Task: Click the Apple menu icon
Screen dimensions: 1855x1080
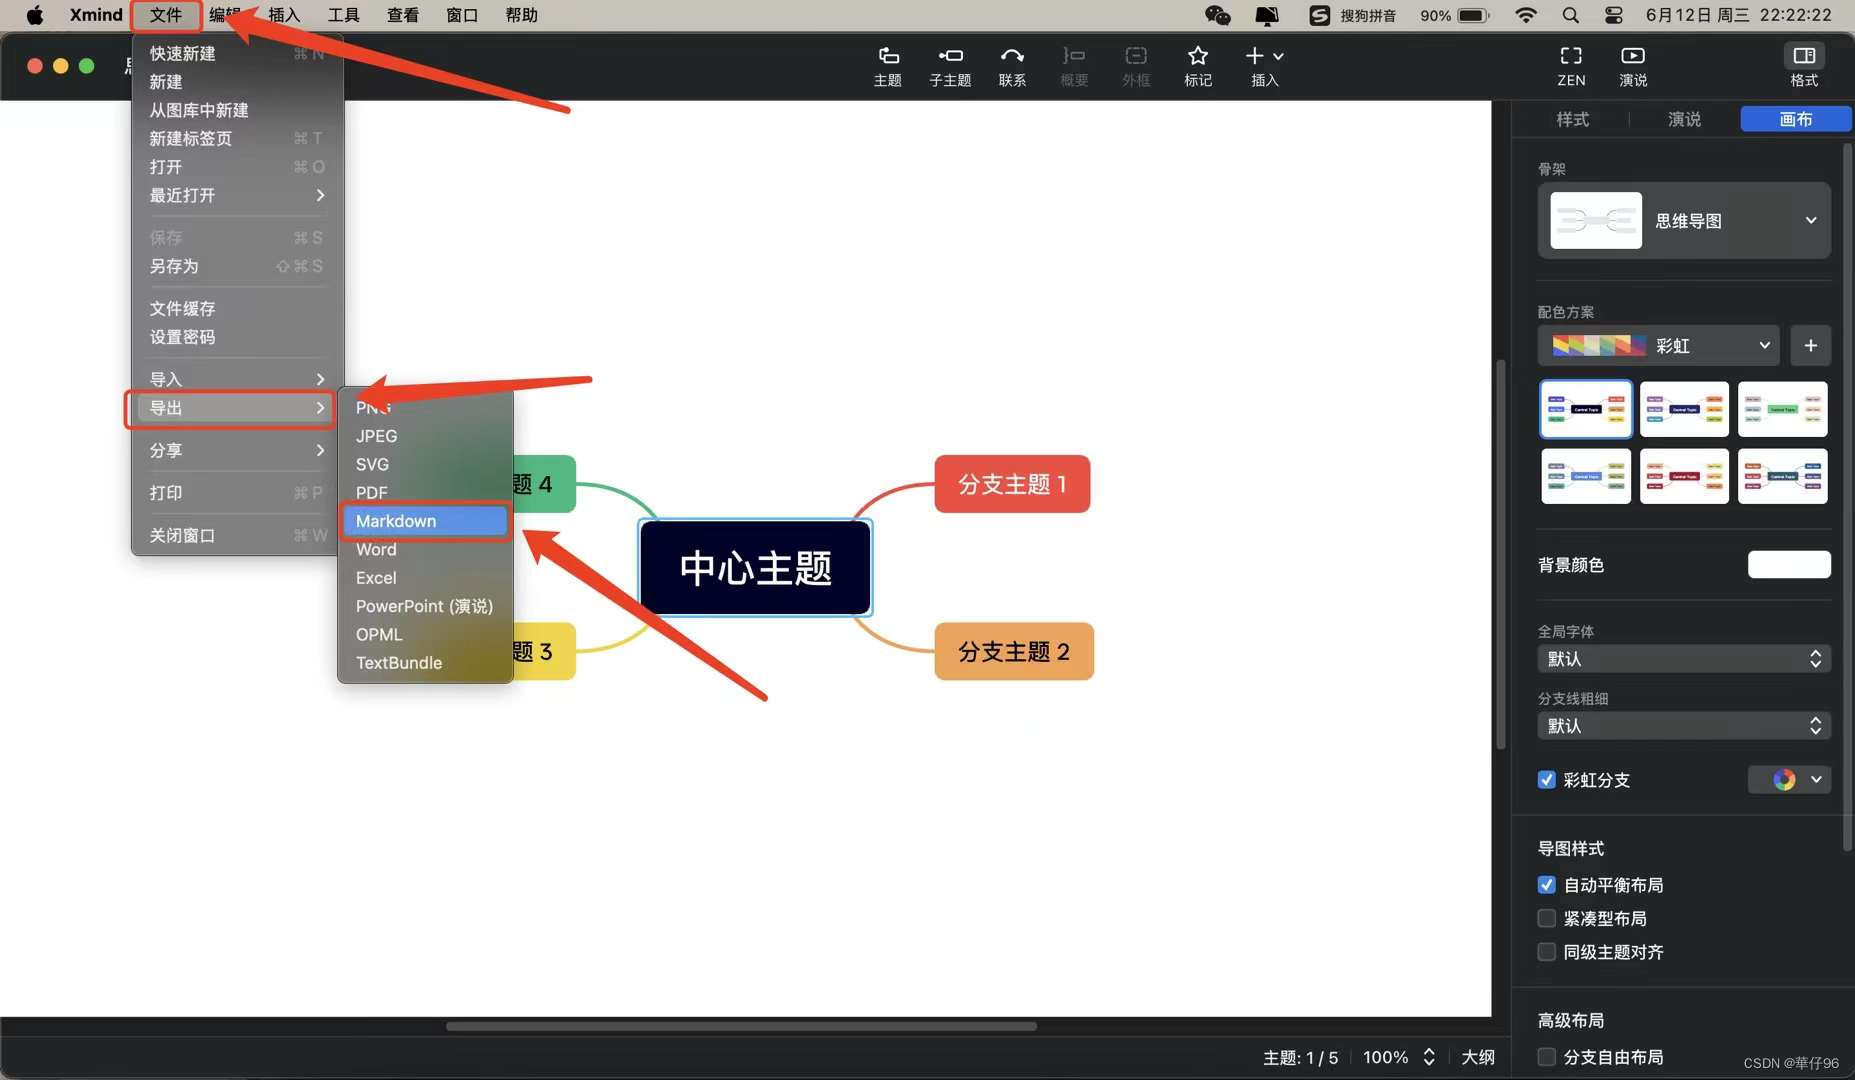Action: (35, 15)
